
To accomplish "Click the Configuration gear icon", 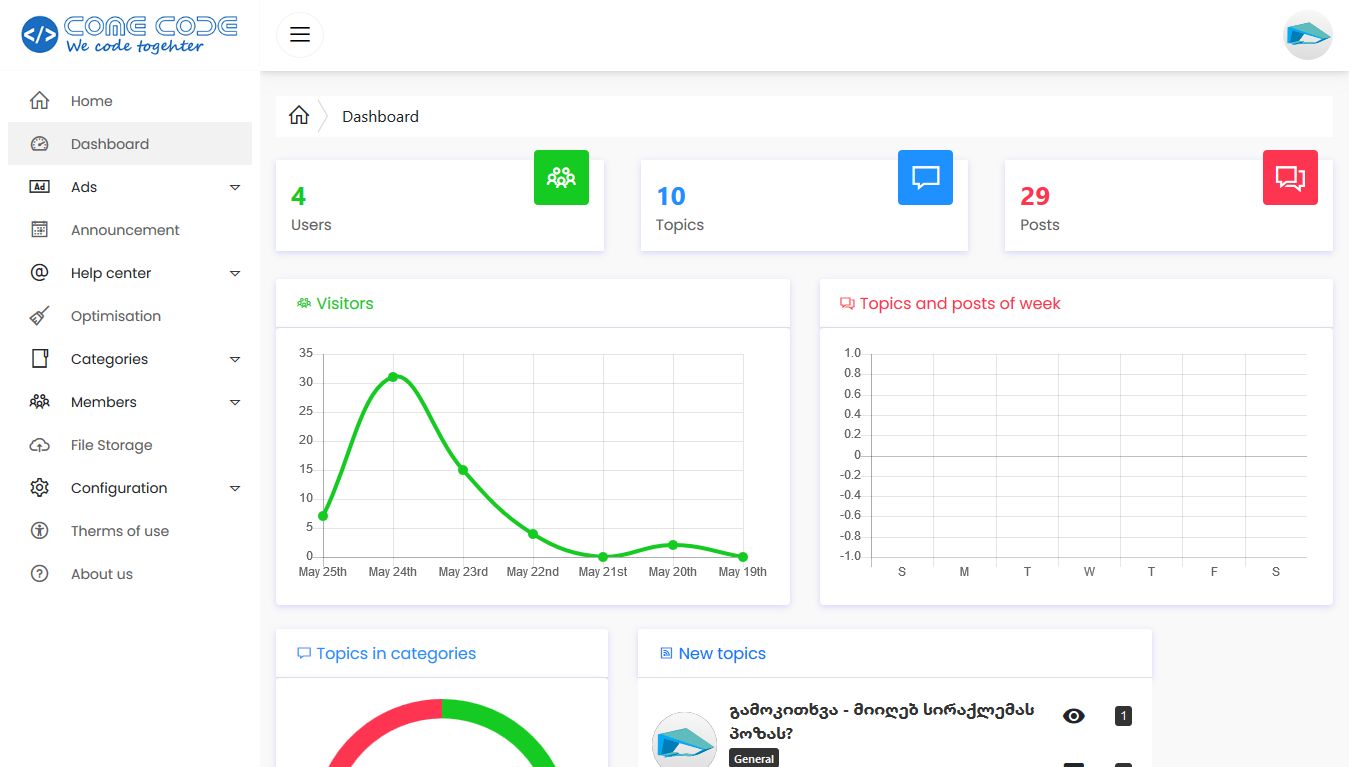I will coord(40,488).
